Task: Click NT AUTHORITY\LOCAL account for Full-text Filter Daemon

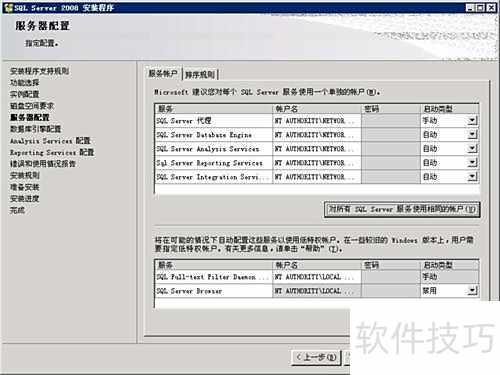Action: (317, 277)
